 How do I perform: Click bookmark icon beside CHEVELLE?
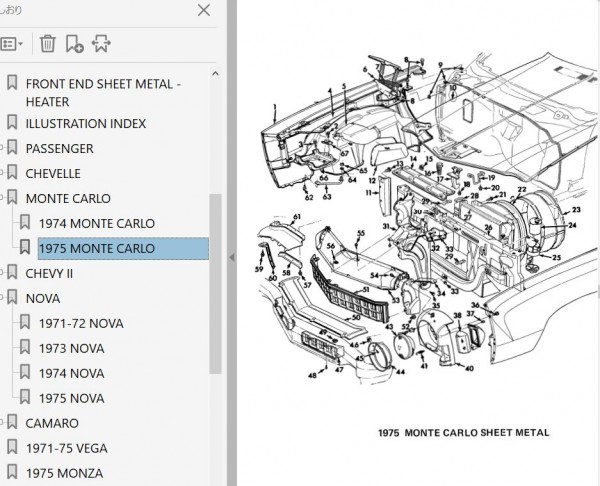pos(12,173)
